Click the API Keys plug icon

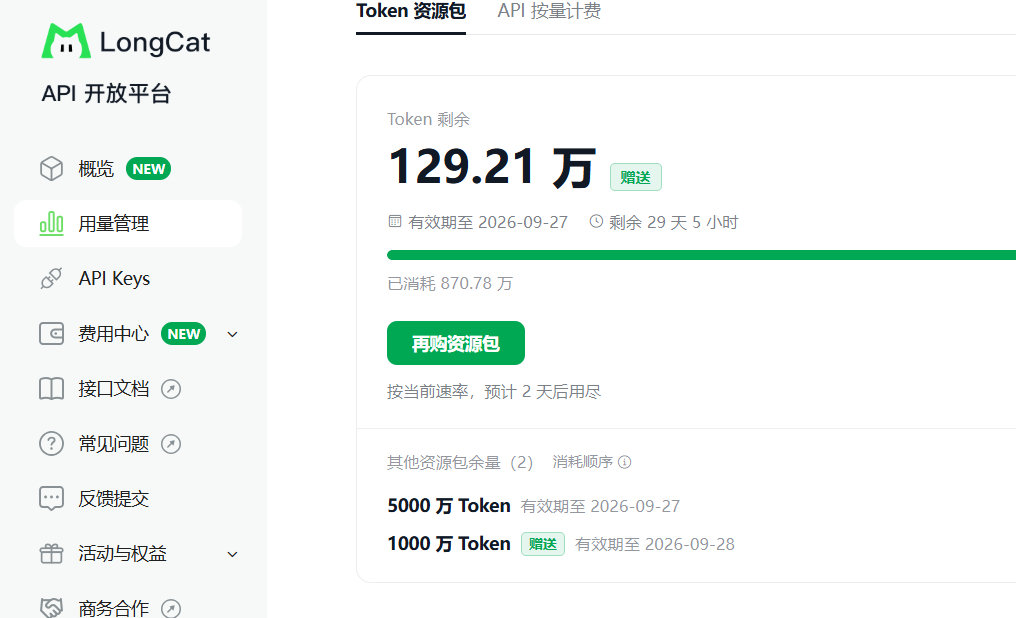tap(51, 279)
